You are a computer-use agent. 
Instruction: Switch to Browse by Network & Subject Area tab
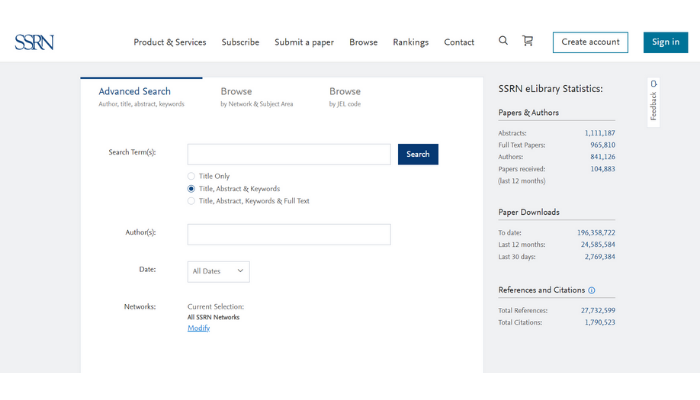[x=257, y=96]
